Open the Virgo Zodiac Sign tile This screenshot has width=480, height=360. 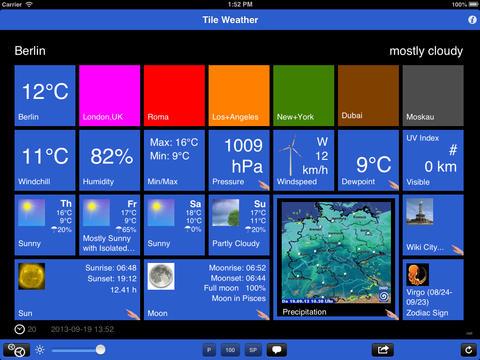point(433,290)
